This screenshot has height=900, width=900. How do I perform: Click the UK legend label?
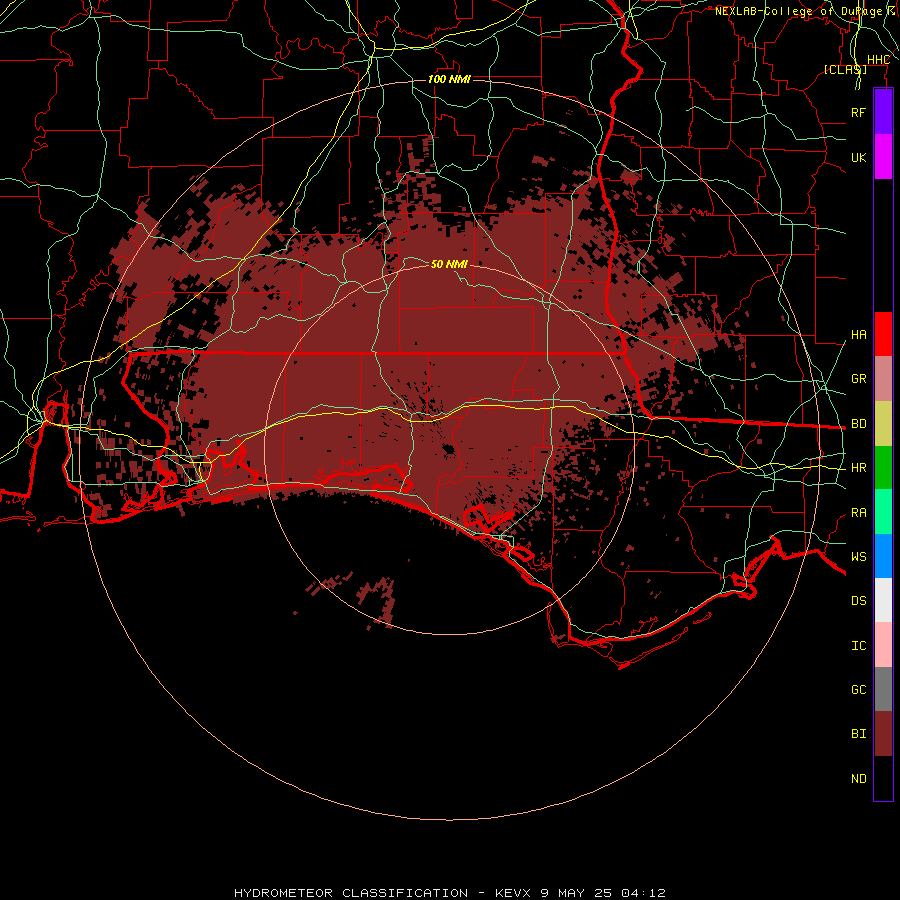[x=858, y=157]
